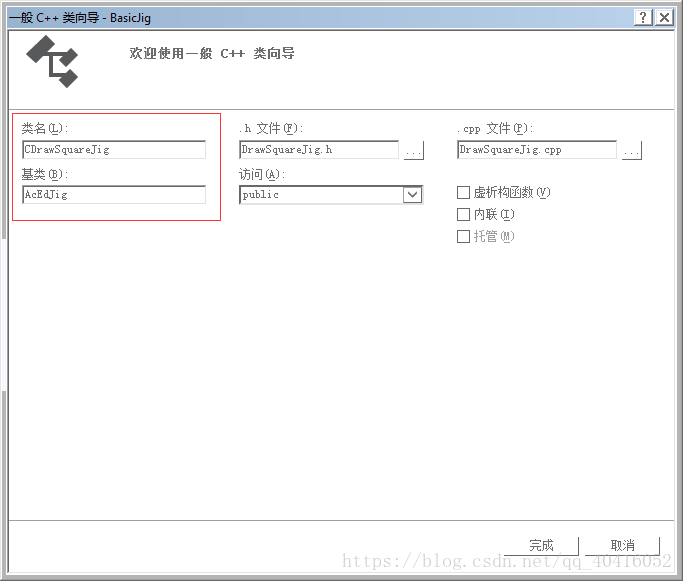Open the browse button beside the .h file field

414,150
